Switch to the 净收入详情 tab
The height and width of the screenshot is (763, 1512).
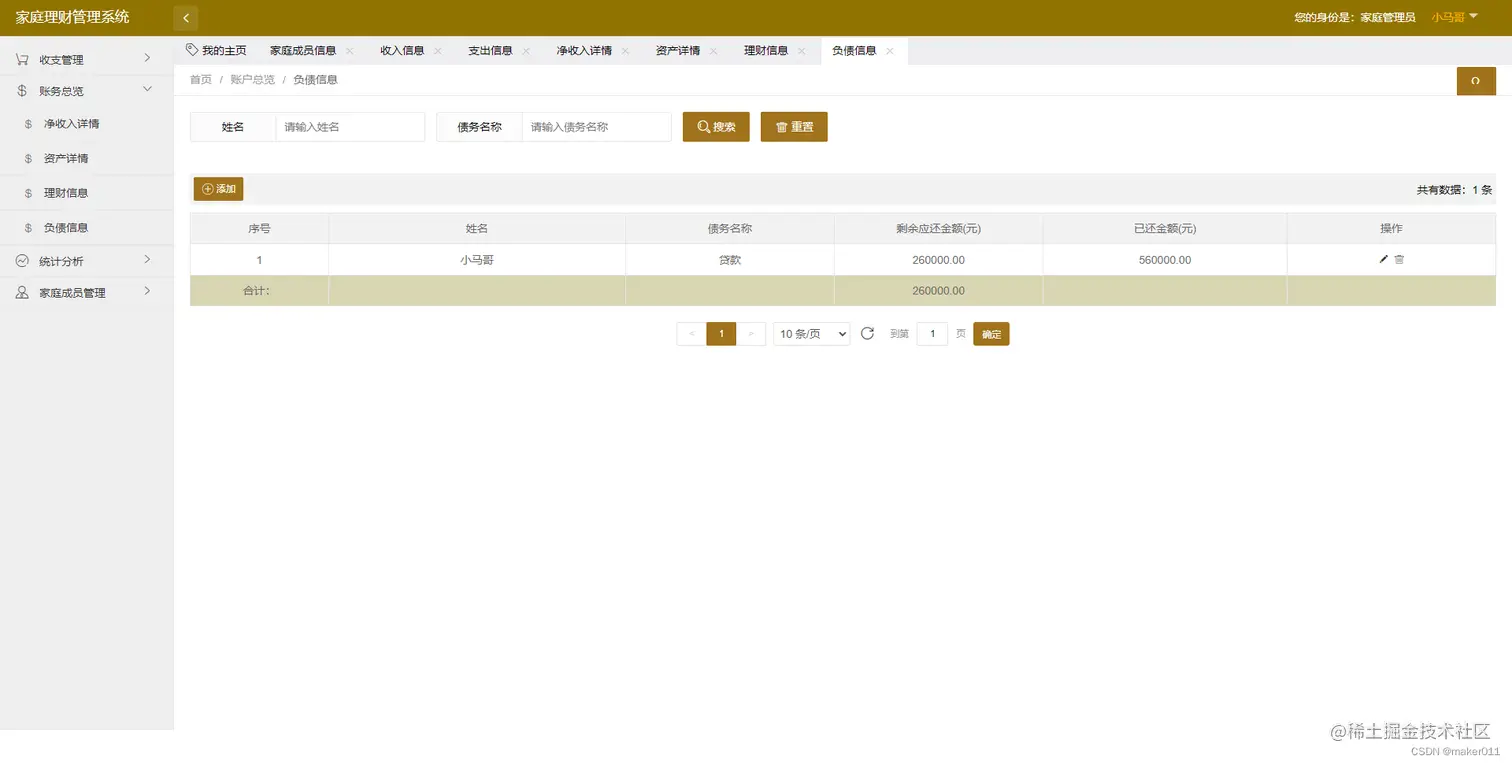tap(584, 50)
